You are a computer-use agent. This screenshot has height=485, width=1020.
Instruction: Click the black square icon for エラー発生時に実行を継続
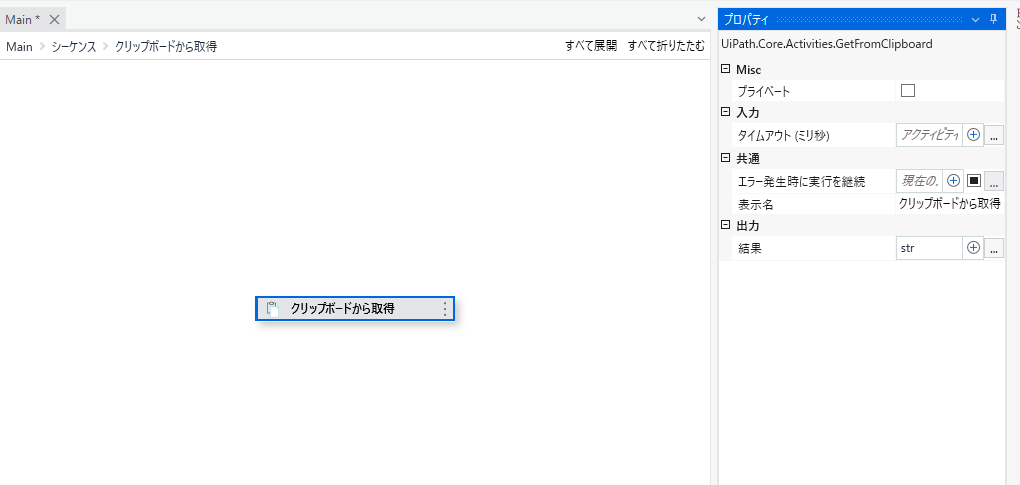(x=973, y=180)
